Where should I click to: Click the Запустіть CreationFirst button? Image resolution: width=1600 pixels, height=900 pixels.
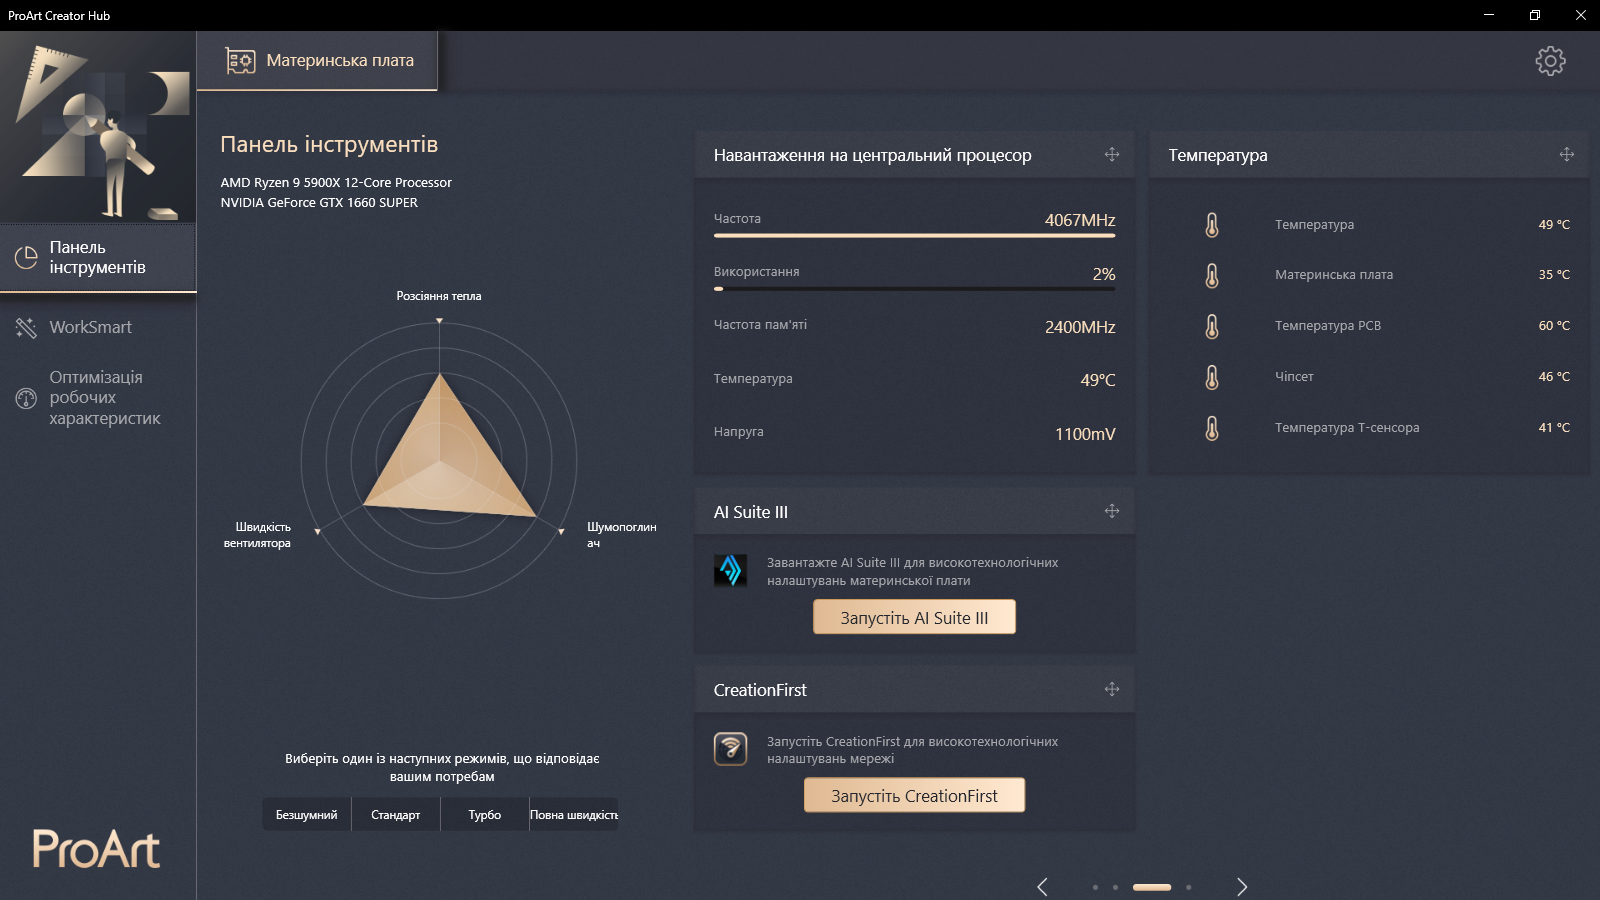(x=914, y=795)
